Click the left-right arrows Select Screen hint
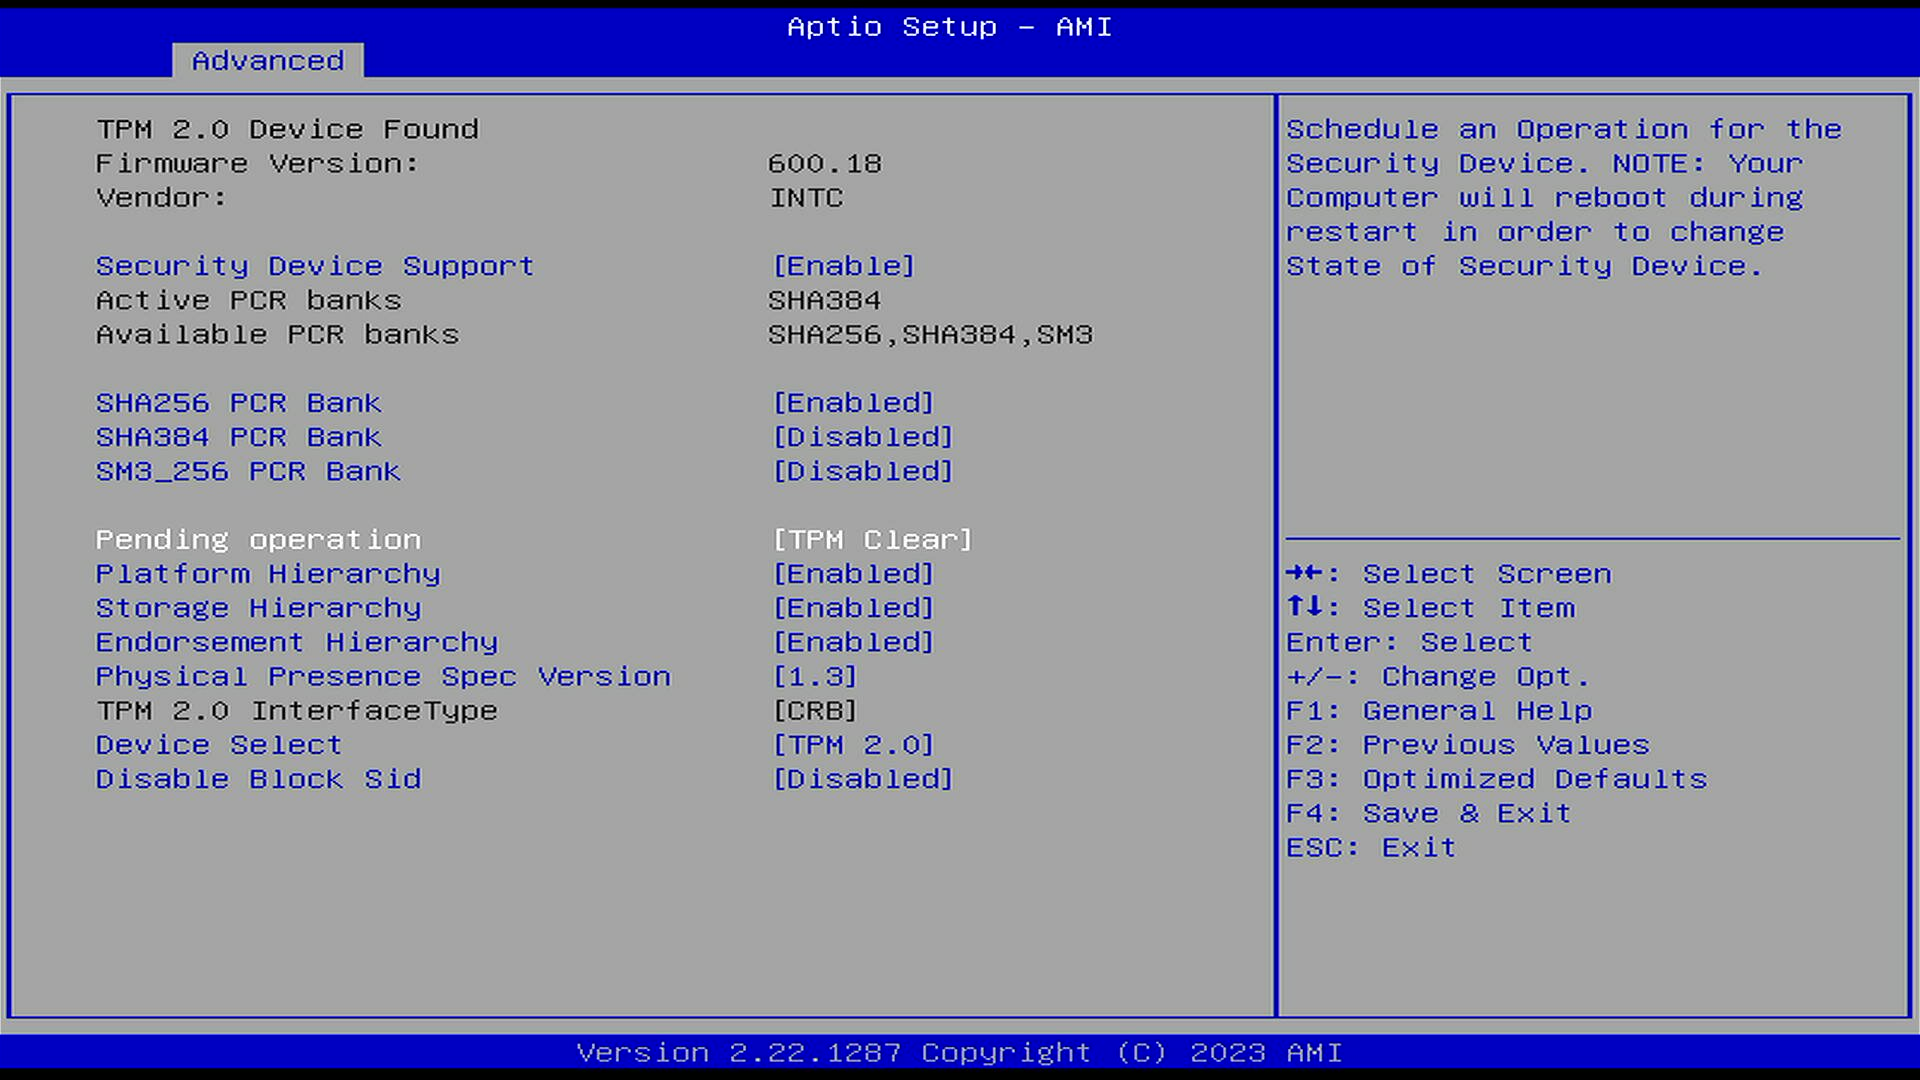Image resolution: width=1920 pixels, height=1080 pixels. click(x=1449, y=574)
